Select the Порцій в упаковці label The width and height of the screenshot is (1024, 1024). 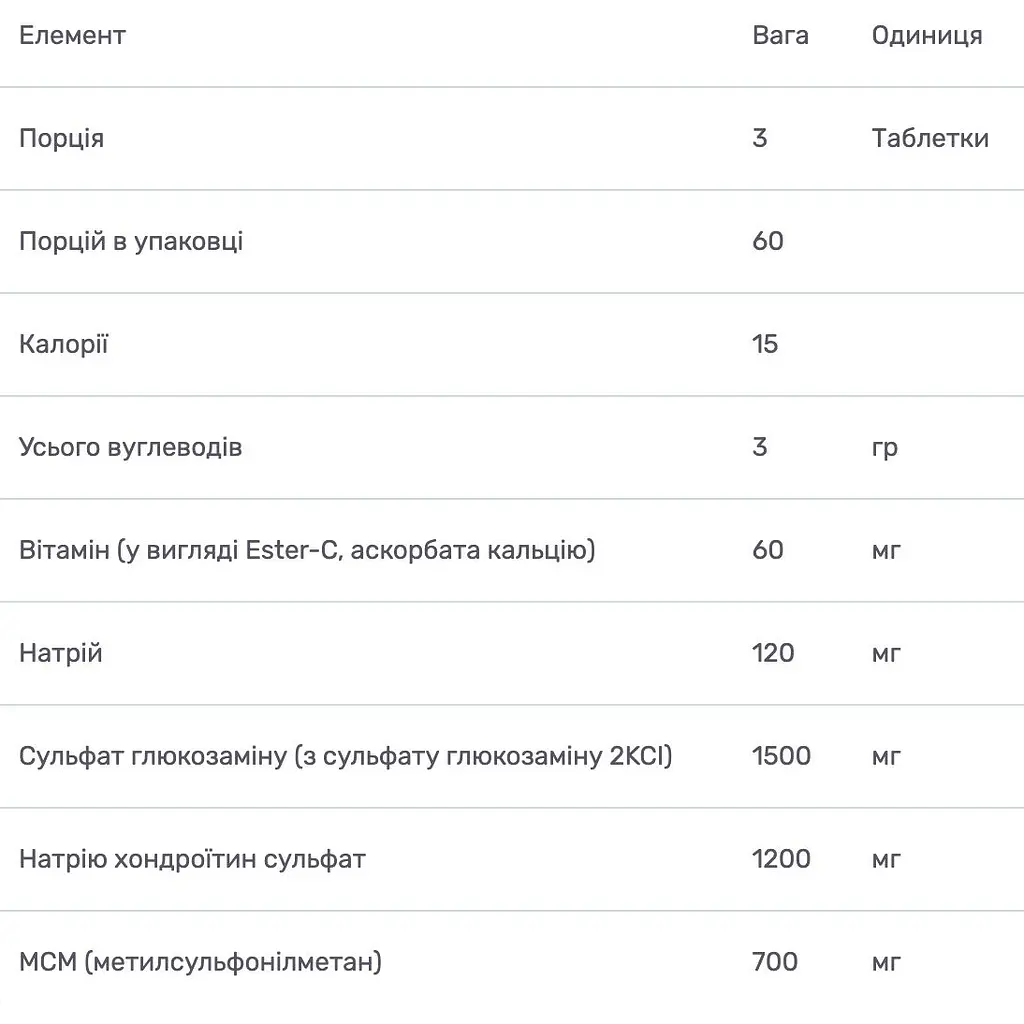click(x=131, y=241)
